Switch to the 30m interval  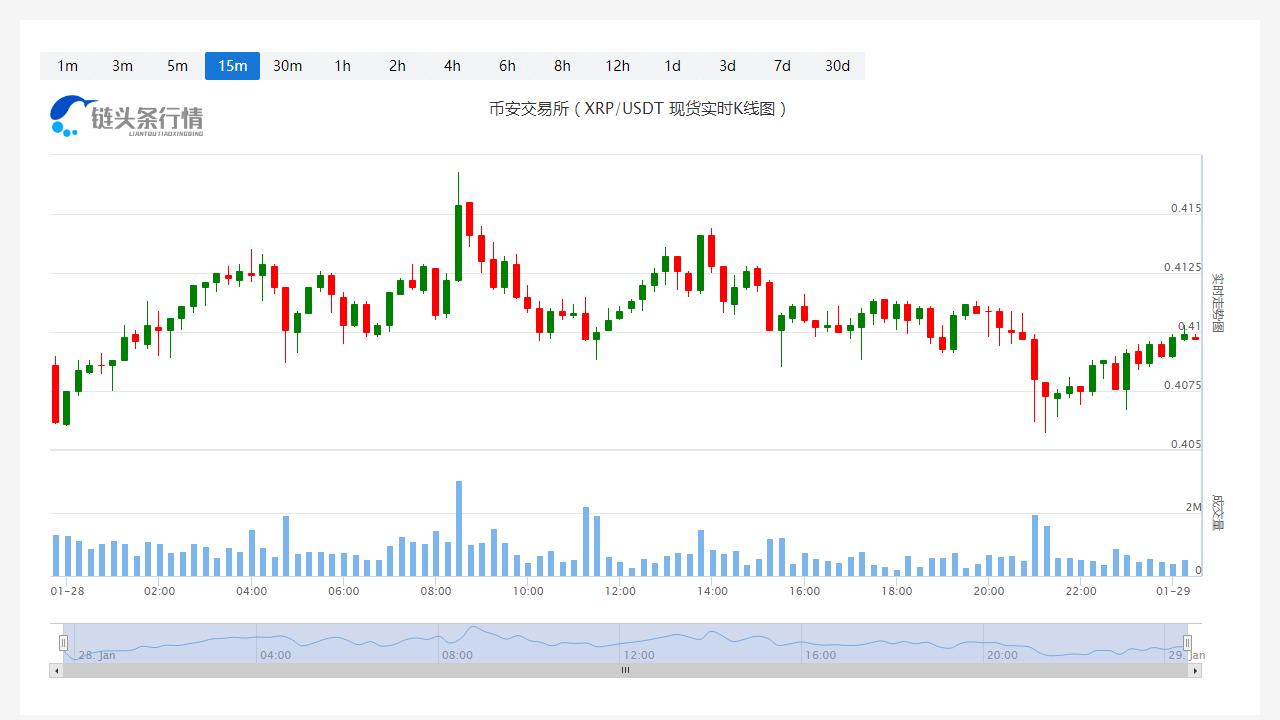(287, 66)
